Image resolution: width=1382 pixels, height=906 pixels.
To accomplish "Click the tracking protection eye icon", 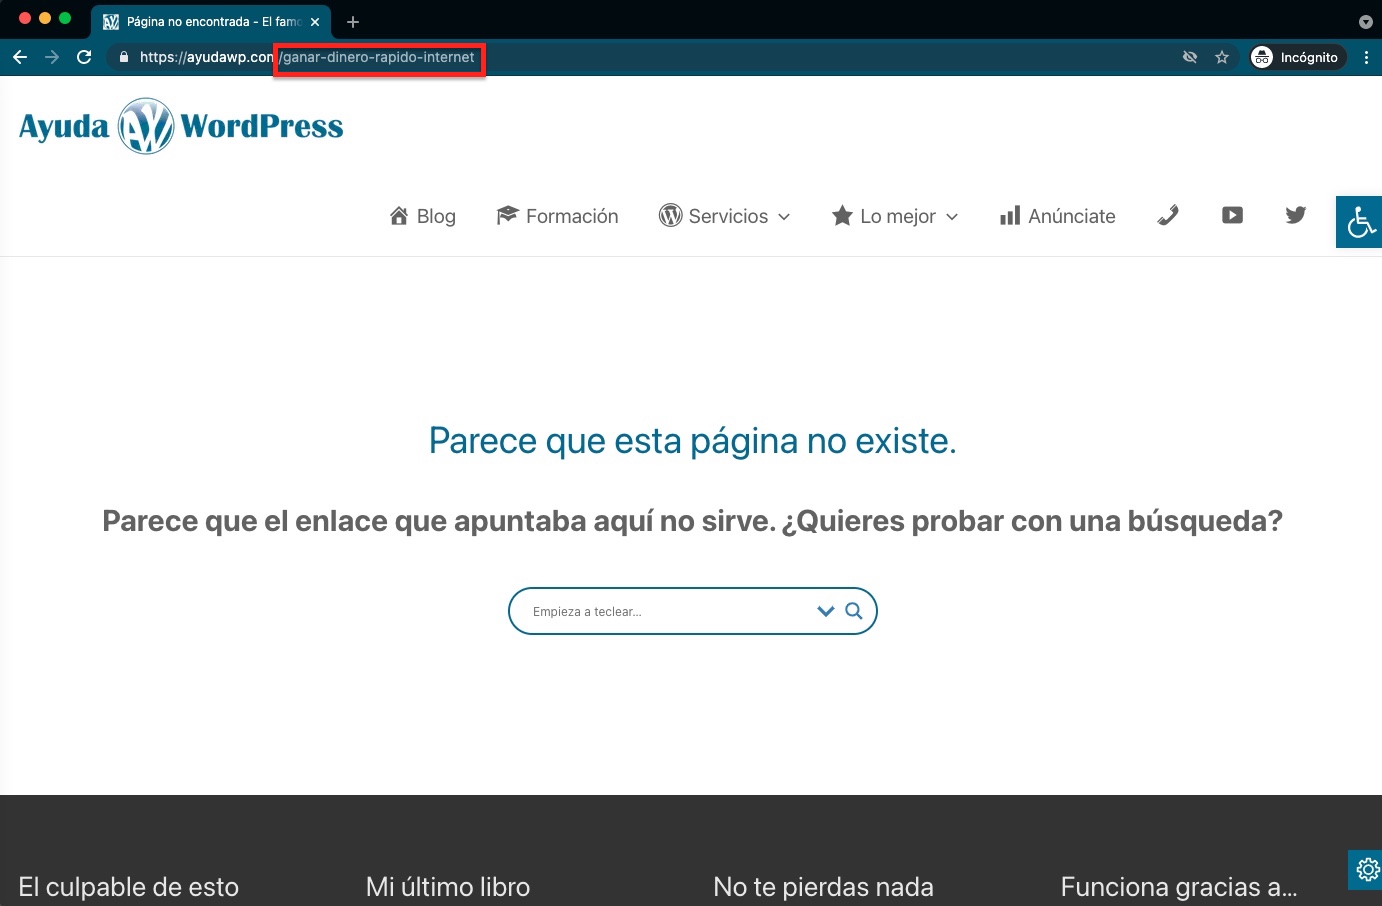I will click(1190, 57).
